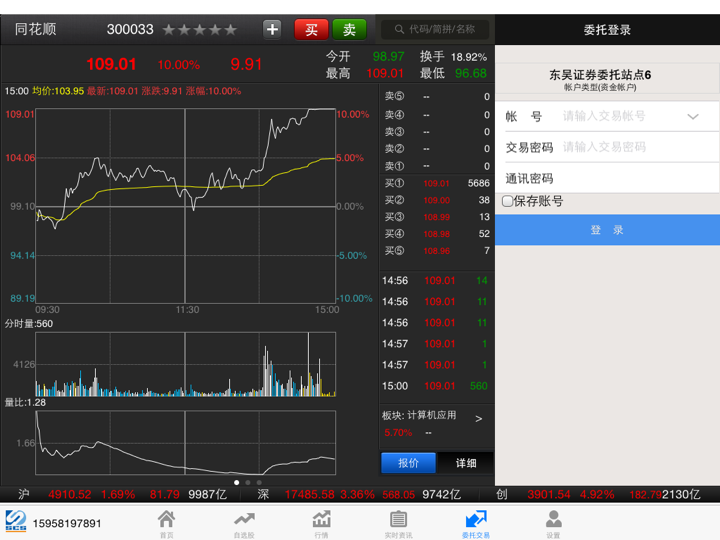Image resolution: width=720 pixels, height=540 pixels.
Task: Expand the 板块 计算机应用 sector arrow
Action: (x=478, y=418)
